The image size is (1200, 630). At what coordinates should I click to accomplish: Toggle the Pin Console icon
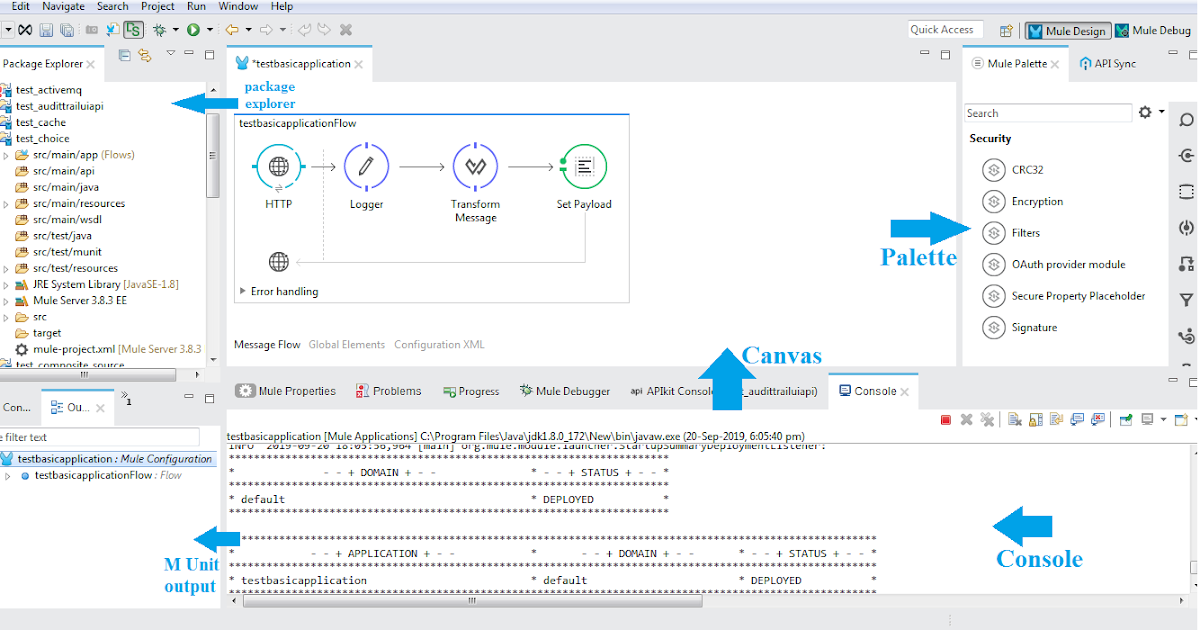point(1125,420)
